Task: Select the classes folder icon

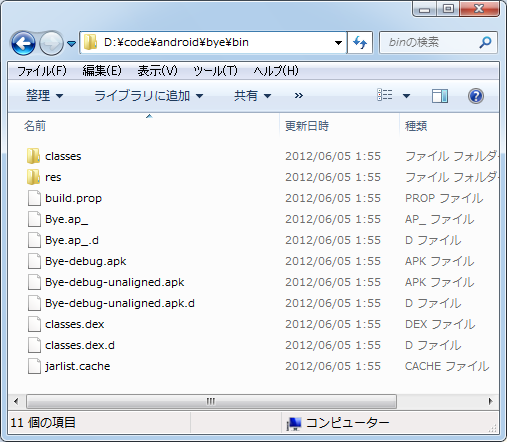Action: (x=33, y=156)
